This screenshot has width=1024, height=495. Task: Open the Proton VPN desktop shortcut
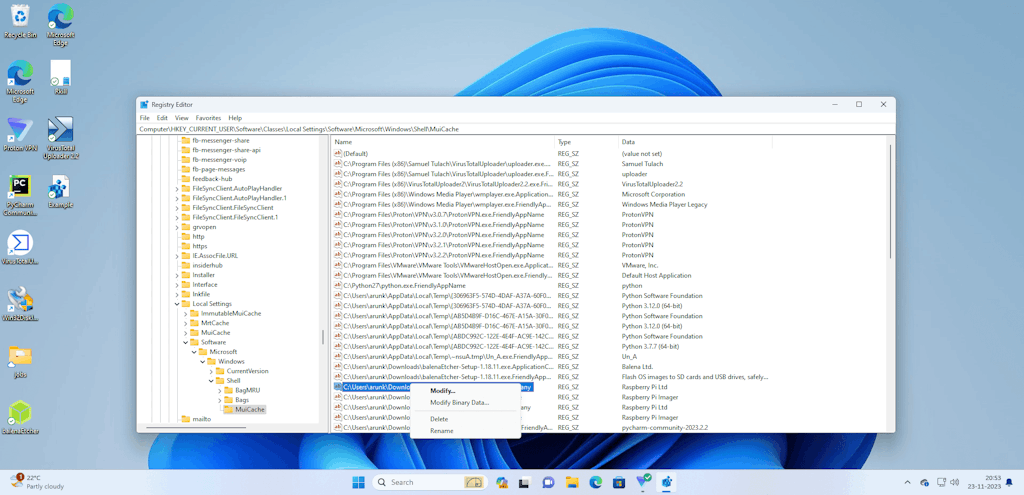click(20, 135)
